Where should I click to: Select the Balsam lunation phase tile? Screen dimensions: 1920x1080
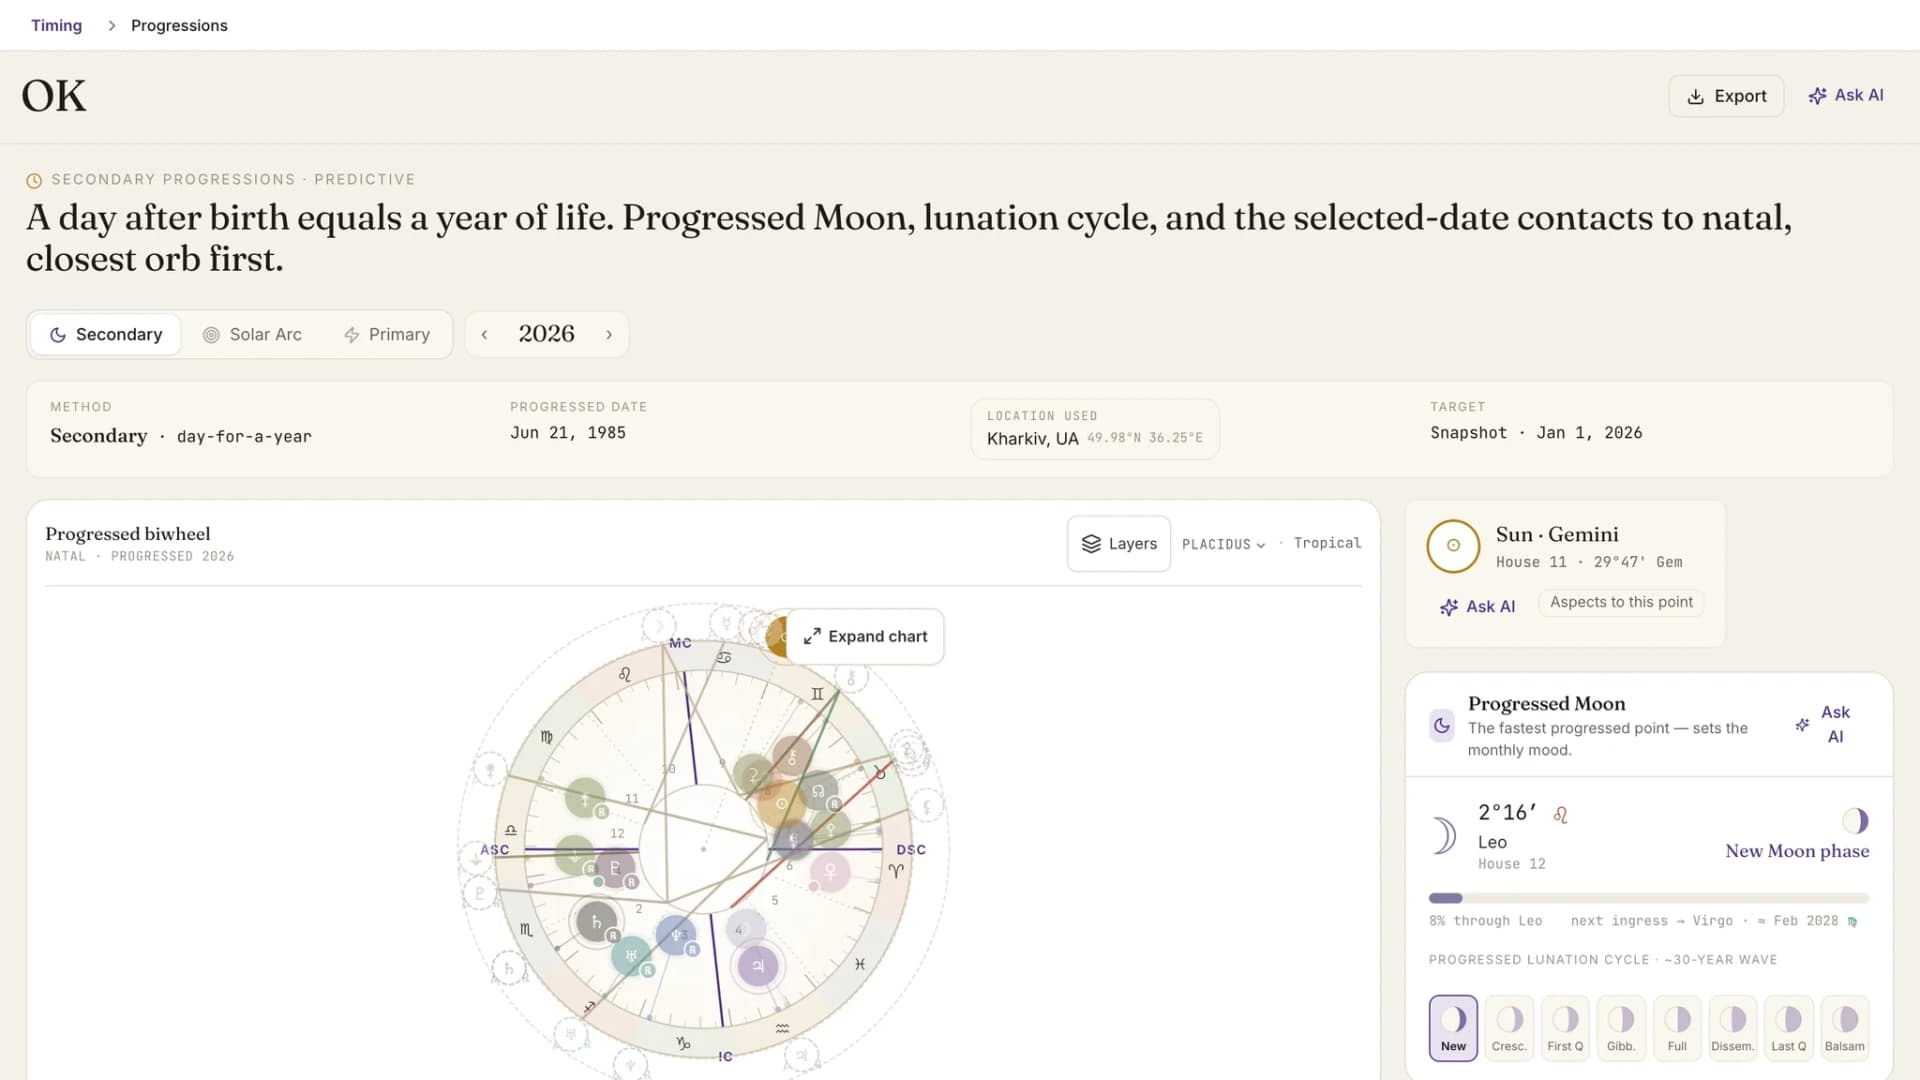coord(1845,1028)
